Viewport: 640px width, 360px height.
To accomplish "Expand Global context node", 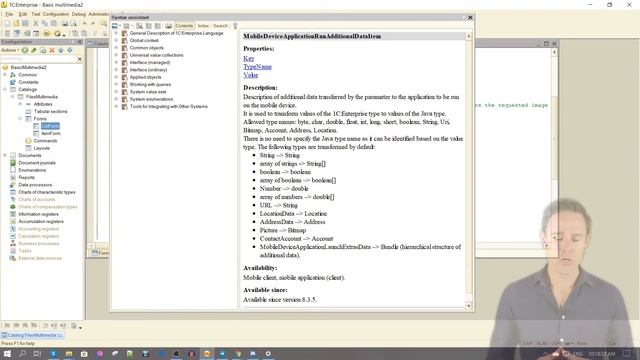I will (x=116, y=40).
